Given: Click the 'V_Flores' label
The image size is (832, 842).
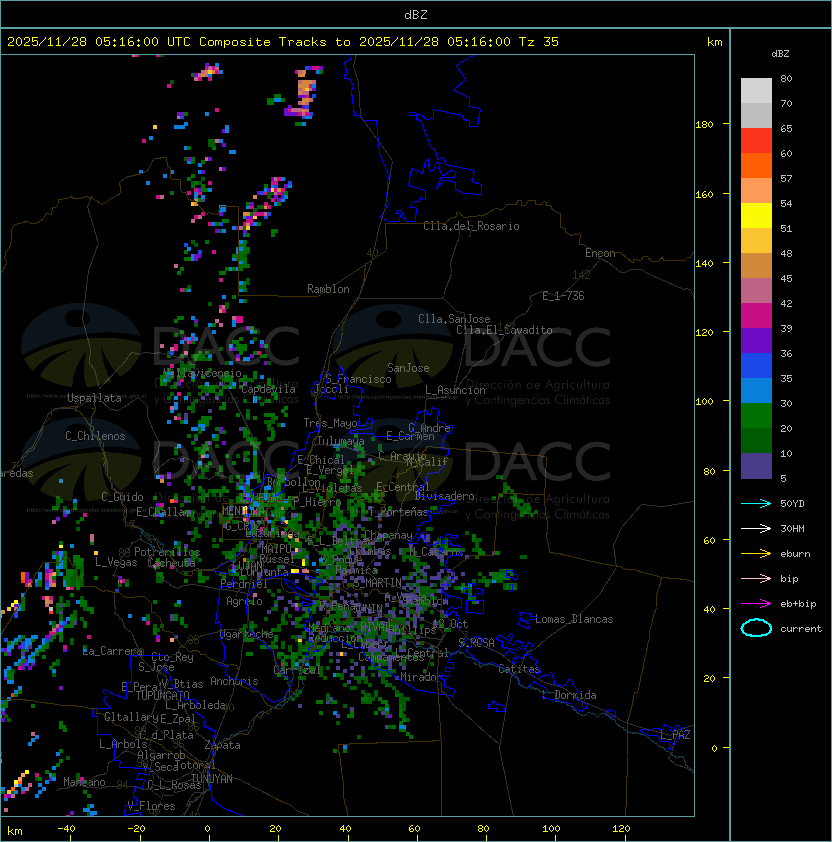Looking at the screenshot, I should pos(151,806).
